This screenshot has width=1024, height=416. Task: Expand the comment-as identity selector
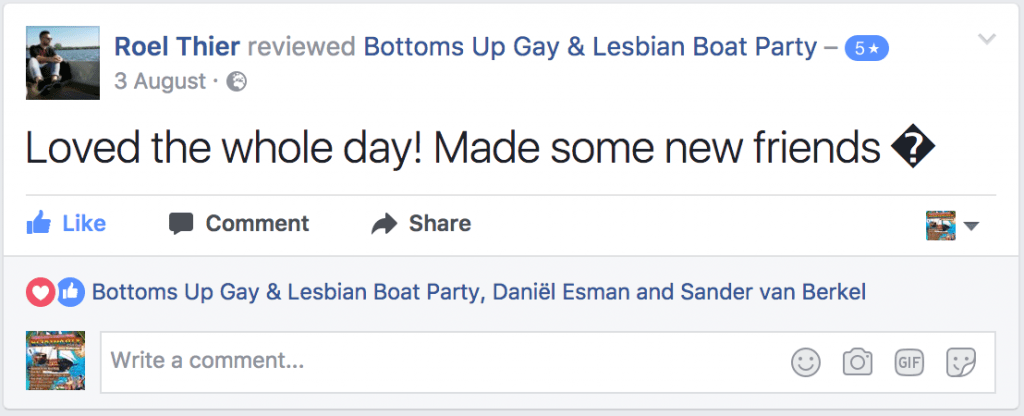pos(954,225)
